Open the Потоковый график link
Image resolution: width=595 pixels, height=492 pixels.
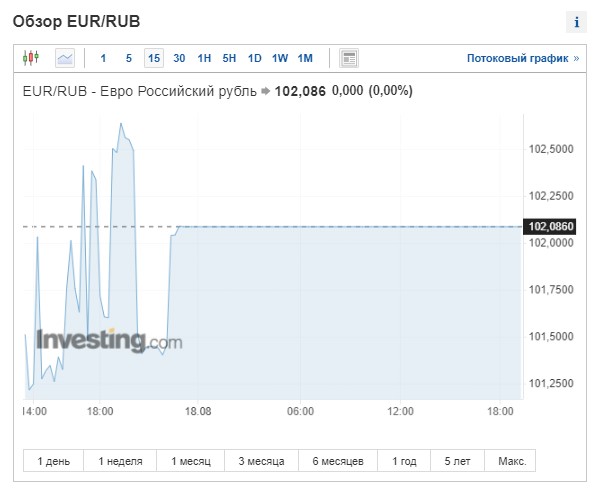click(523, 58)
